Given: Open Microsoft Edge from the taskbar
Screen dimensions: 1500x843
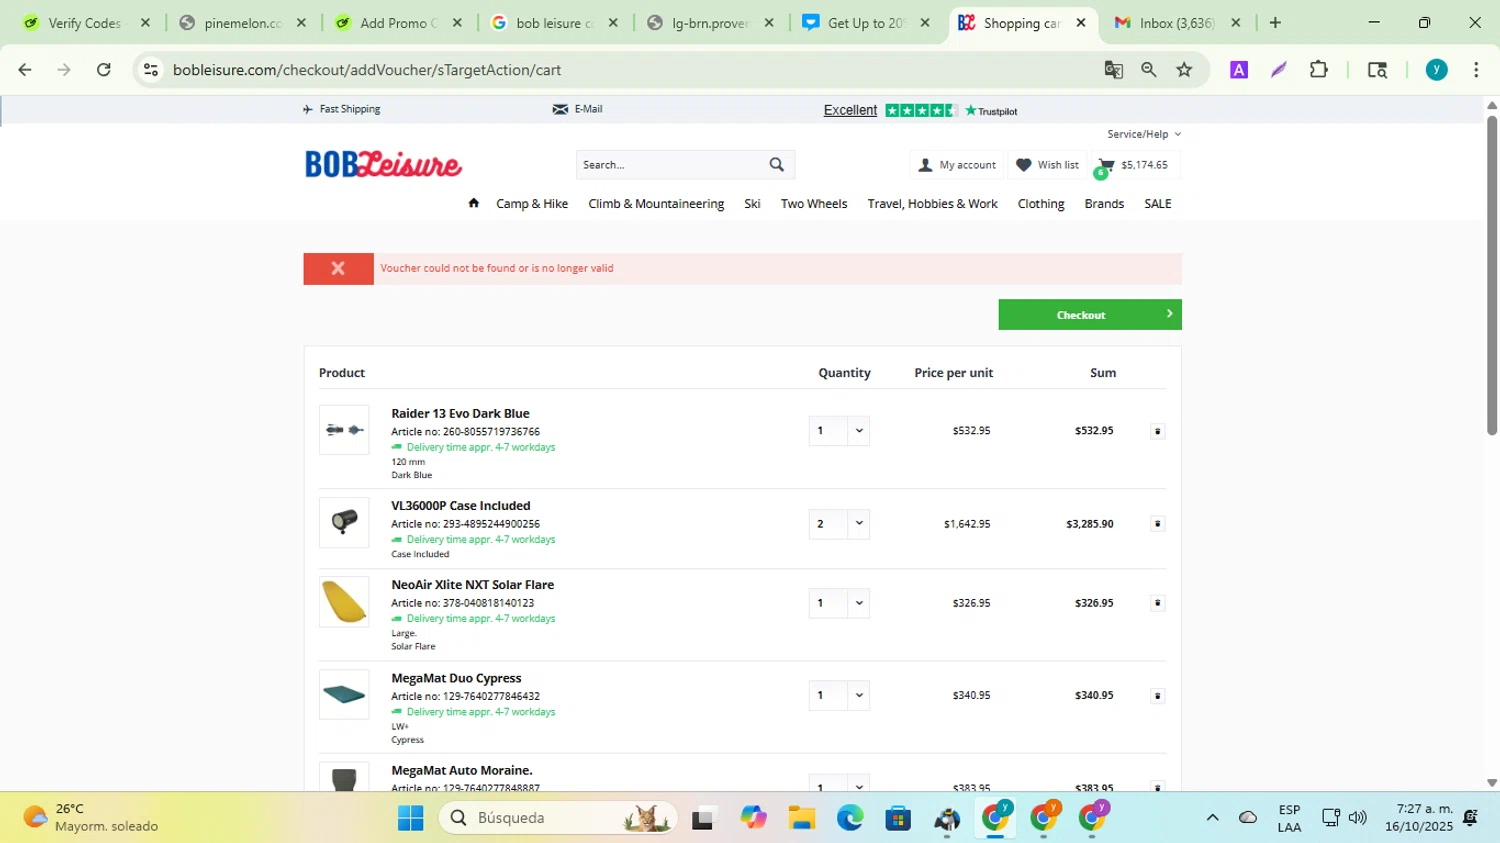Looking at the screenshot, I should (x=850, y=818).
